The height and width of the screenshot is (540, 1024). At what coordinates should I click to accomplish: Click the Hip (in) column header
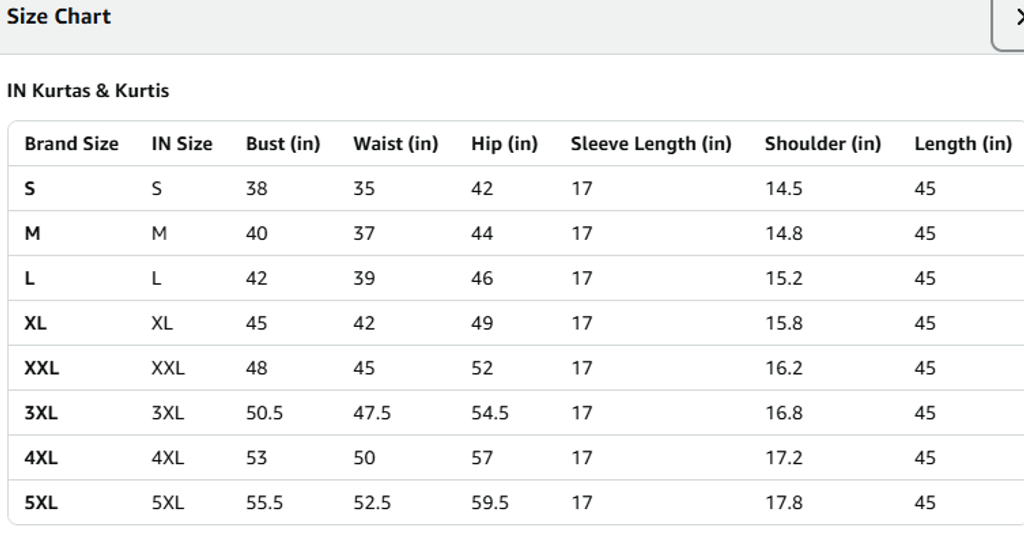[504, 144]
